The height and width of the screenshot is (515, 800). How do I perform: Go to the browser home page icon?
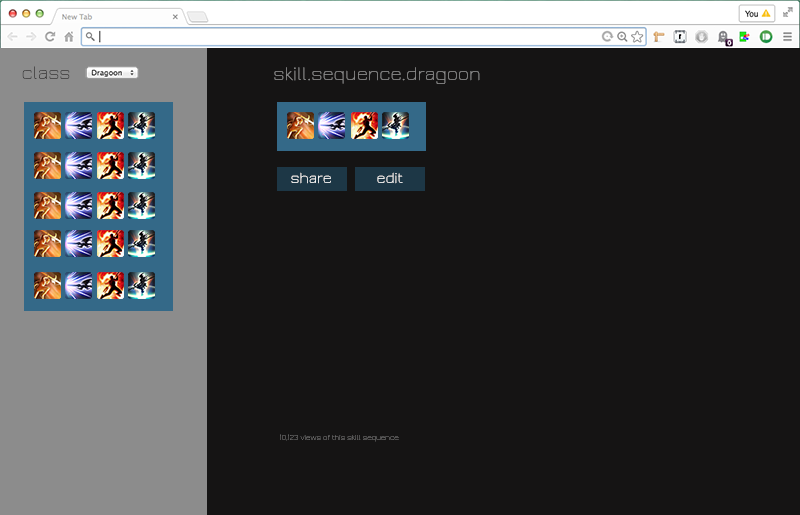[69, 37]
